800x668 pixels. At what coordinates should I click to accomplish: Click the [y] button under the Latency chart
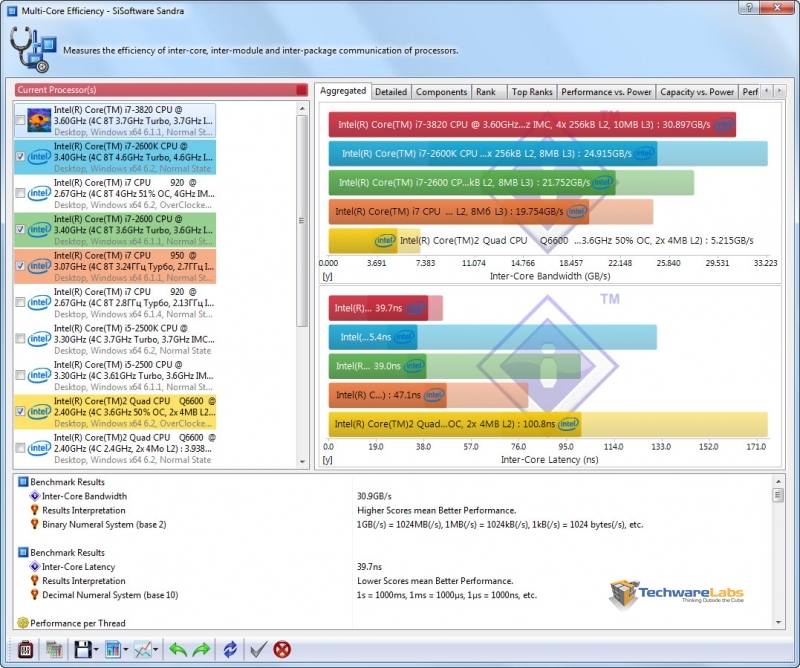[327, 460]
